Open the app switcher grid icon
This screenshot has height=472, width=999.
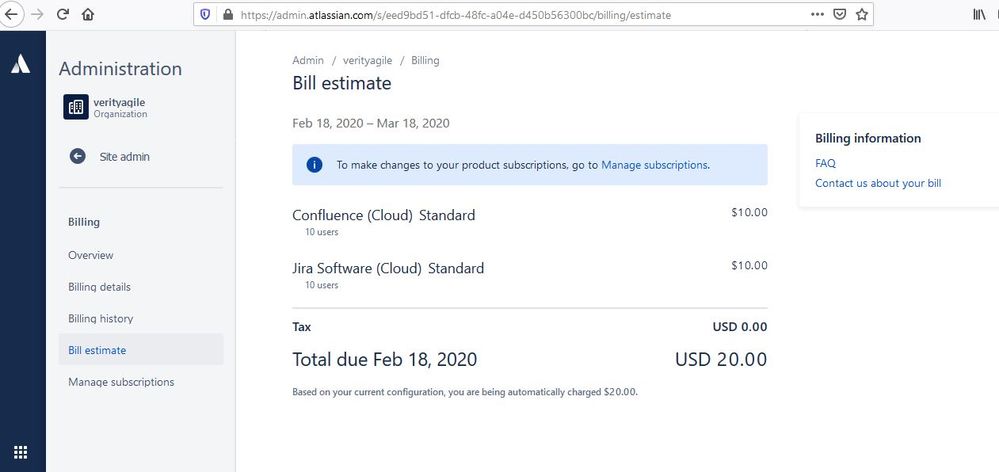click(20, 452)
